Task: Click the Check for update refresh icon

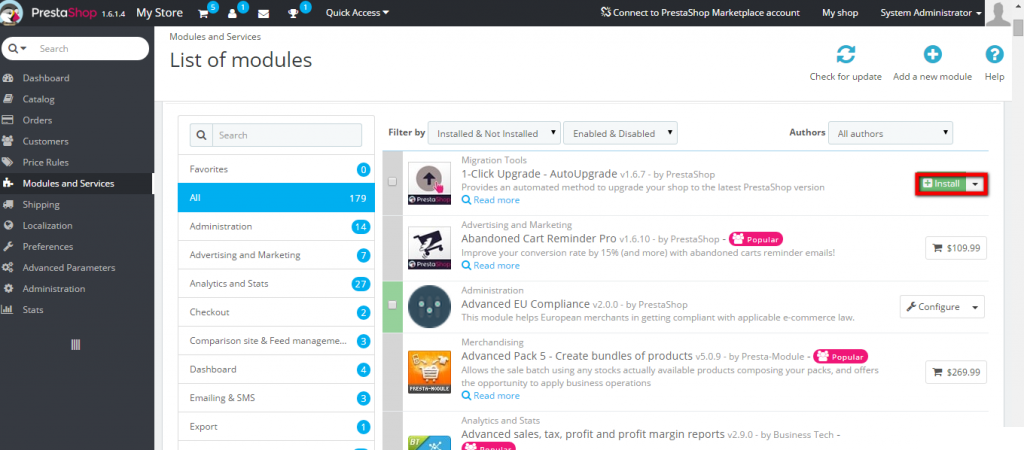Action: click(x=846, y=55)
